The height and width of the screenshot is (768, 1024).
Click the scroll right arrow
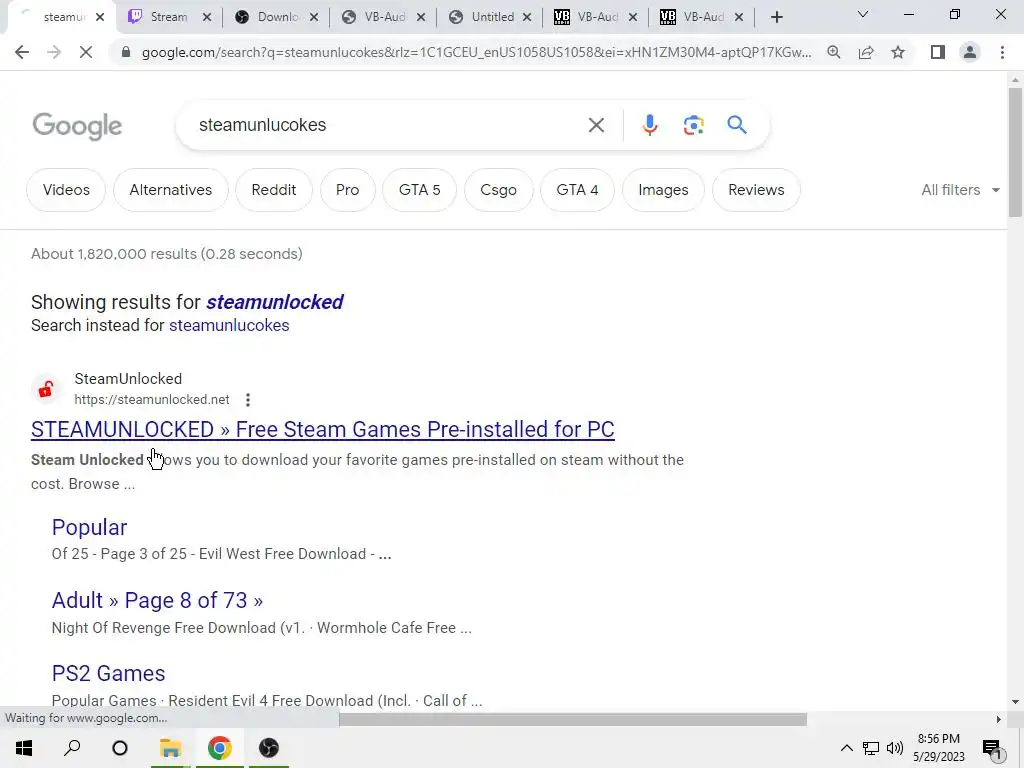(998, 719)
